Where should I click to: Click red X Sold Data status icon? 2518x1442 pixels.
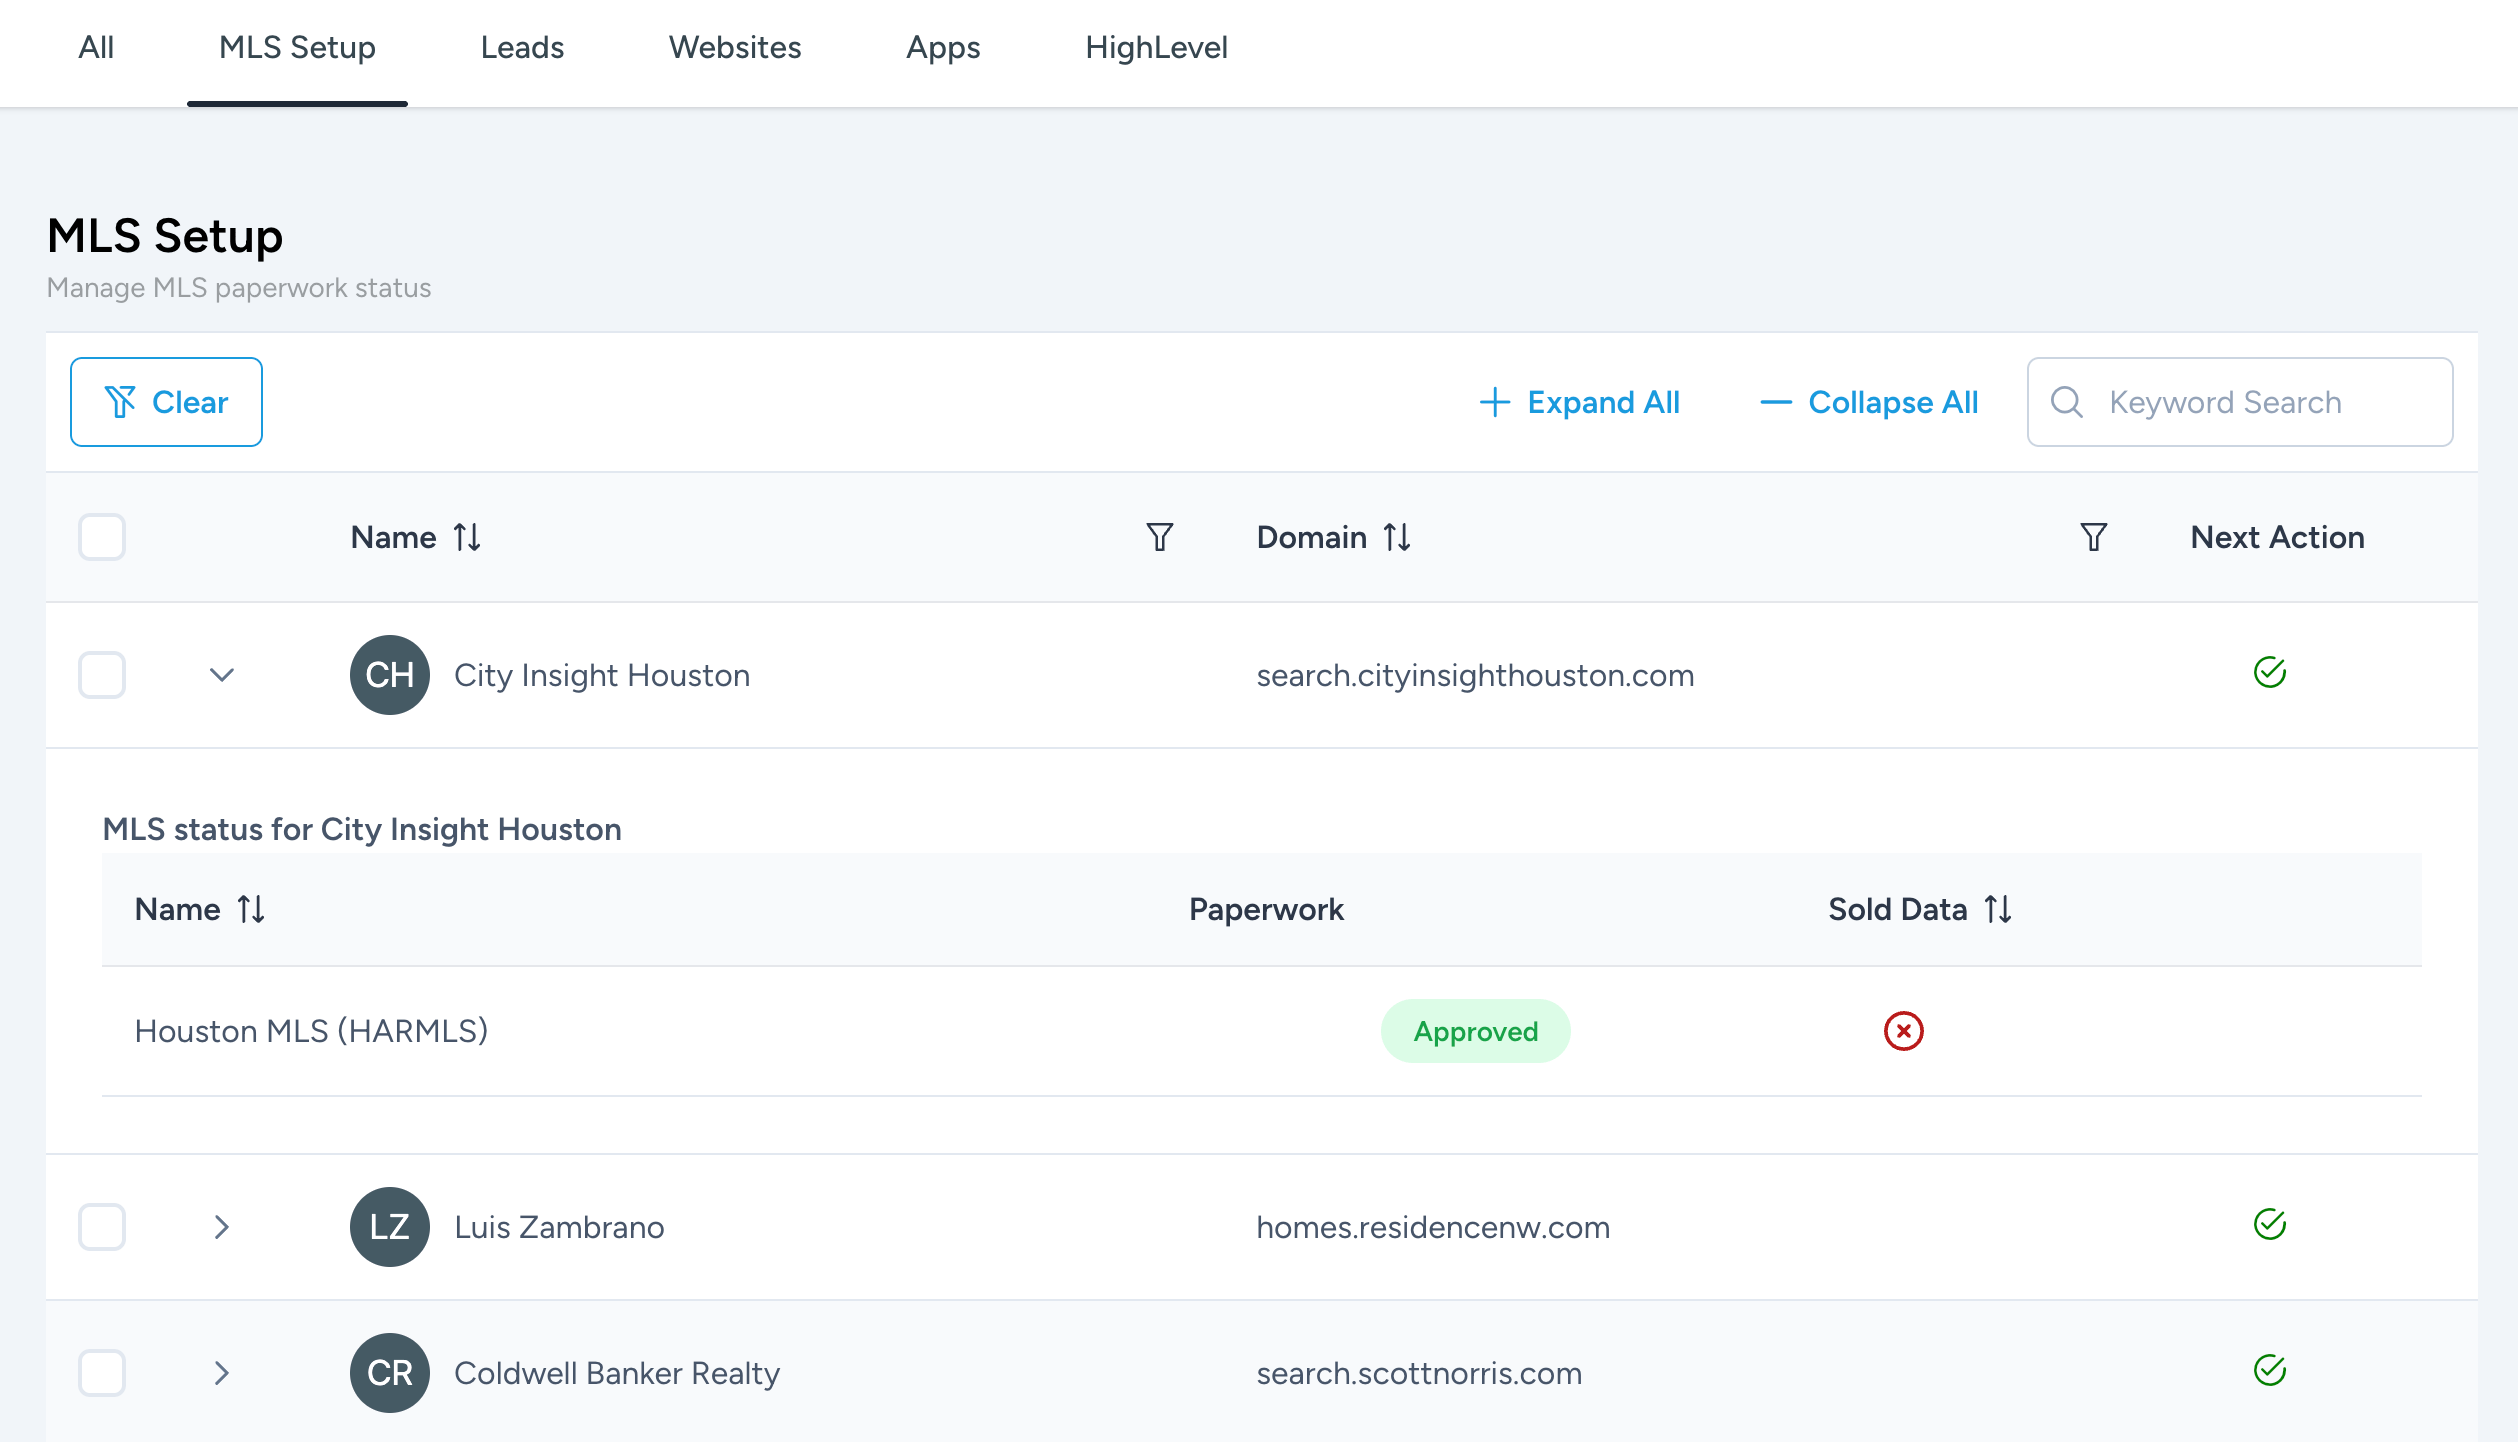pos(1903,1031)
